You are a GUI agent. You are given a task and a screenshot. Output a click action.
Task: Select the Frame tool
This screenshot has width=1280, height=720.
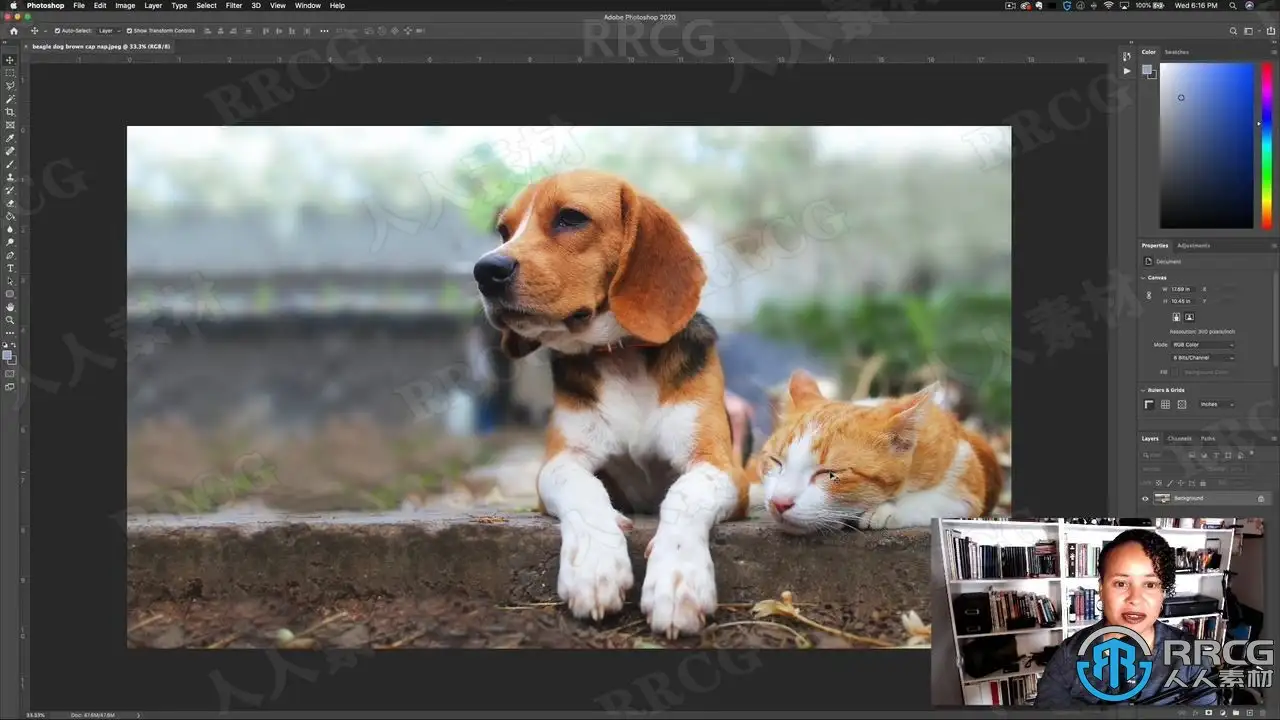tap(10, 125)
